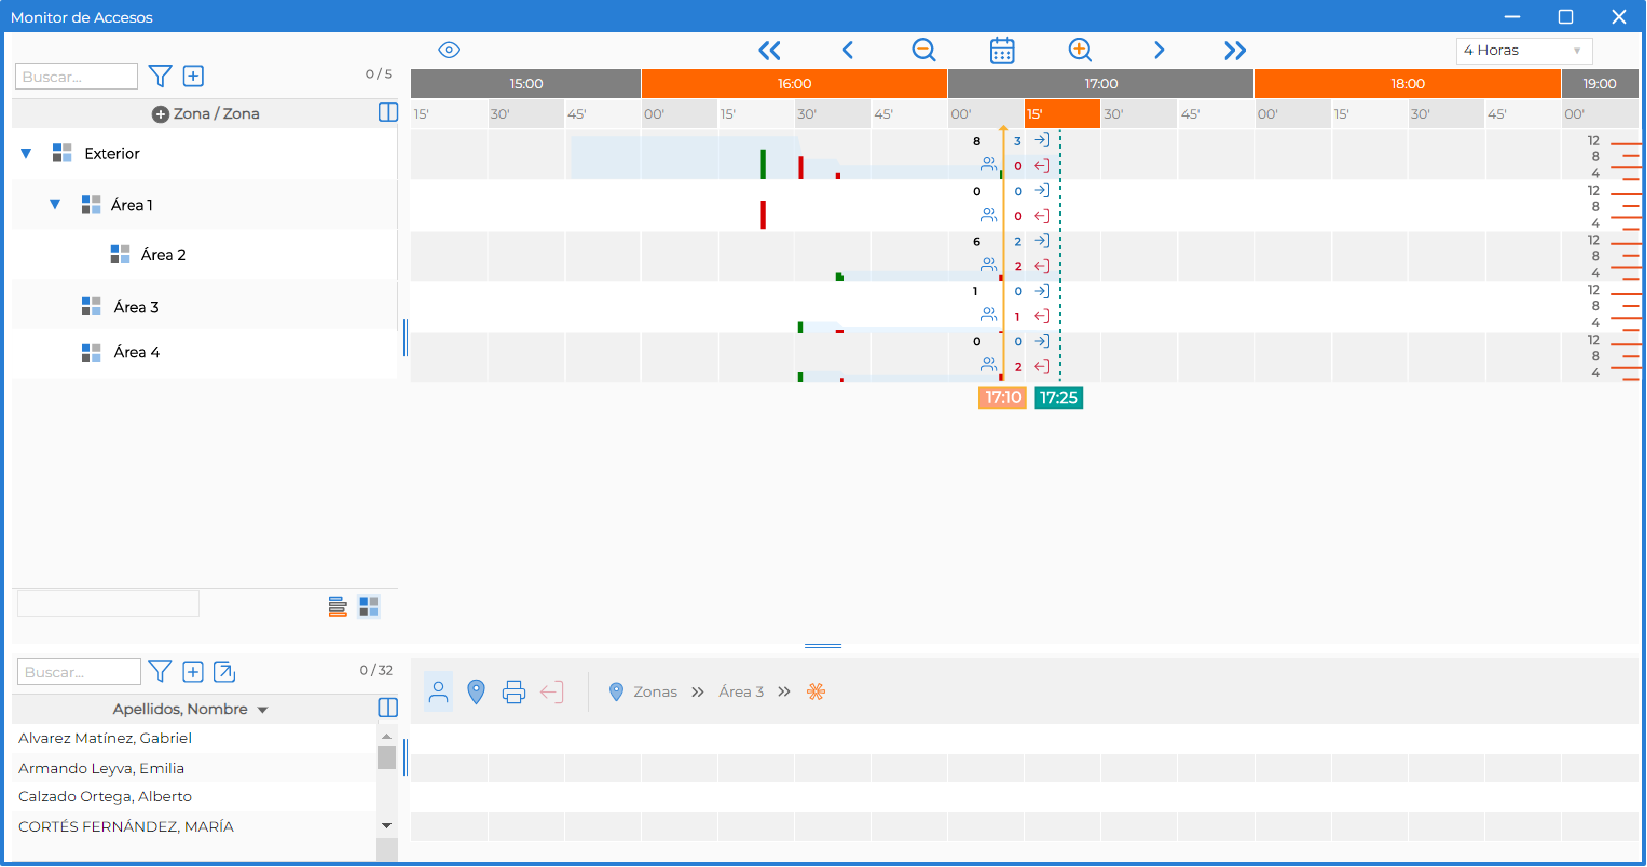The width and height of the screenshot is (1647, 867).
Task: Click the Zonas breadcrumb
Action: click(x=655, y=692)
